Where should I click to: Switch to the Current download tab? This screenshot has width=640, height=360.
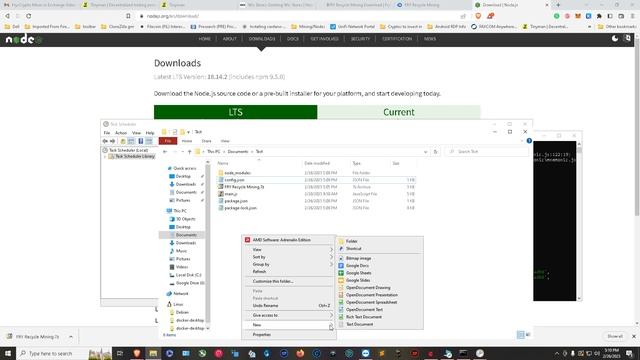click(x=399, y=112)
